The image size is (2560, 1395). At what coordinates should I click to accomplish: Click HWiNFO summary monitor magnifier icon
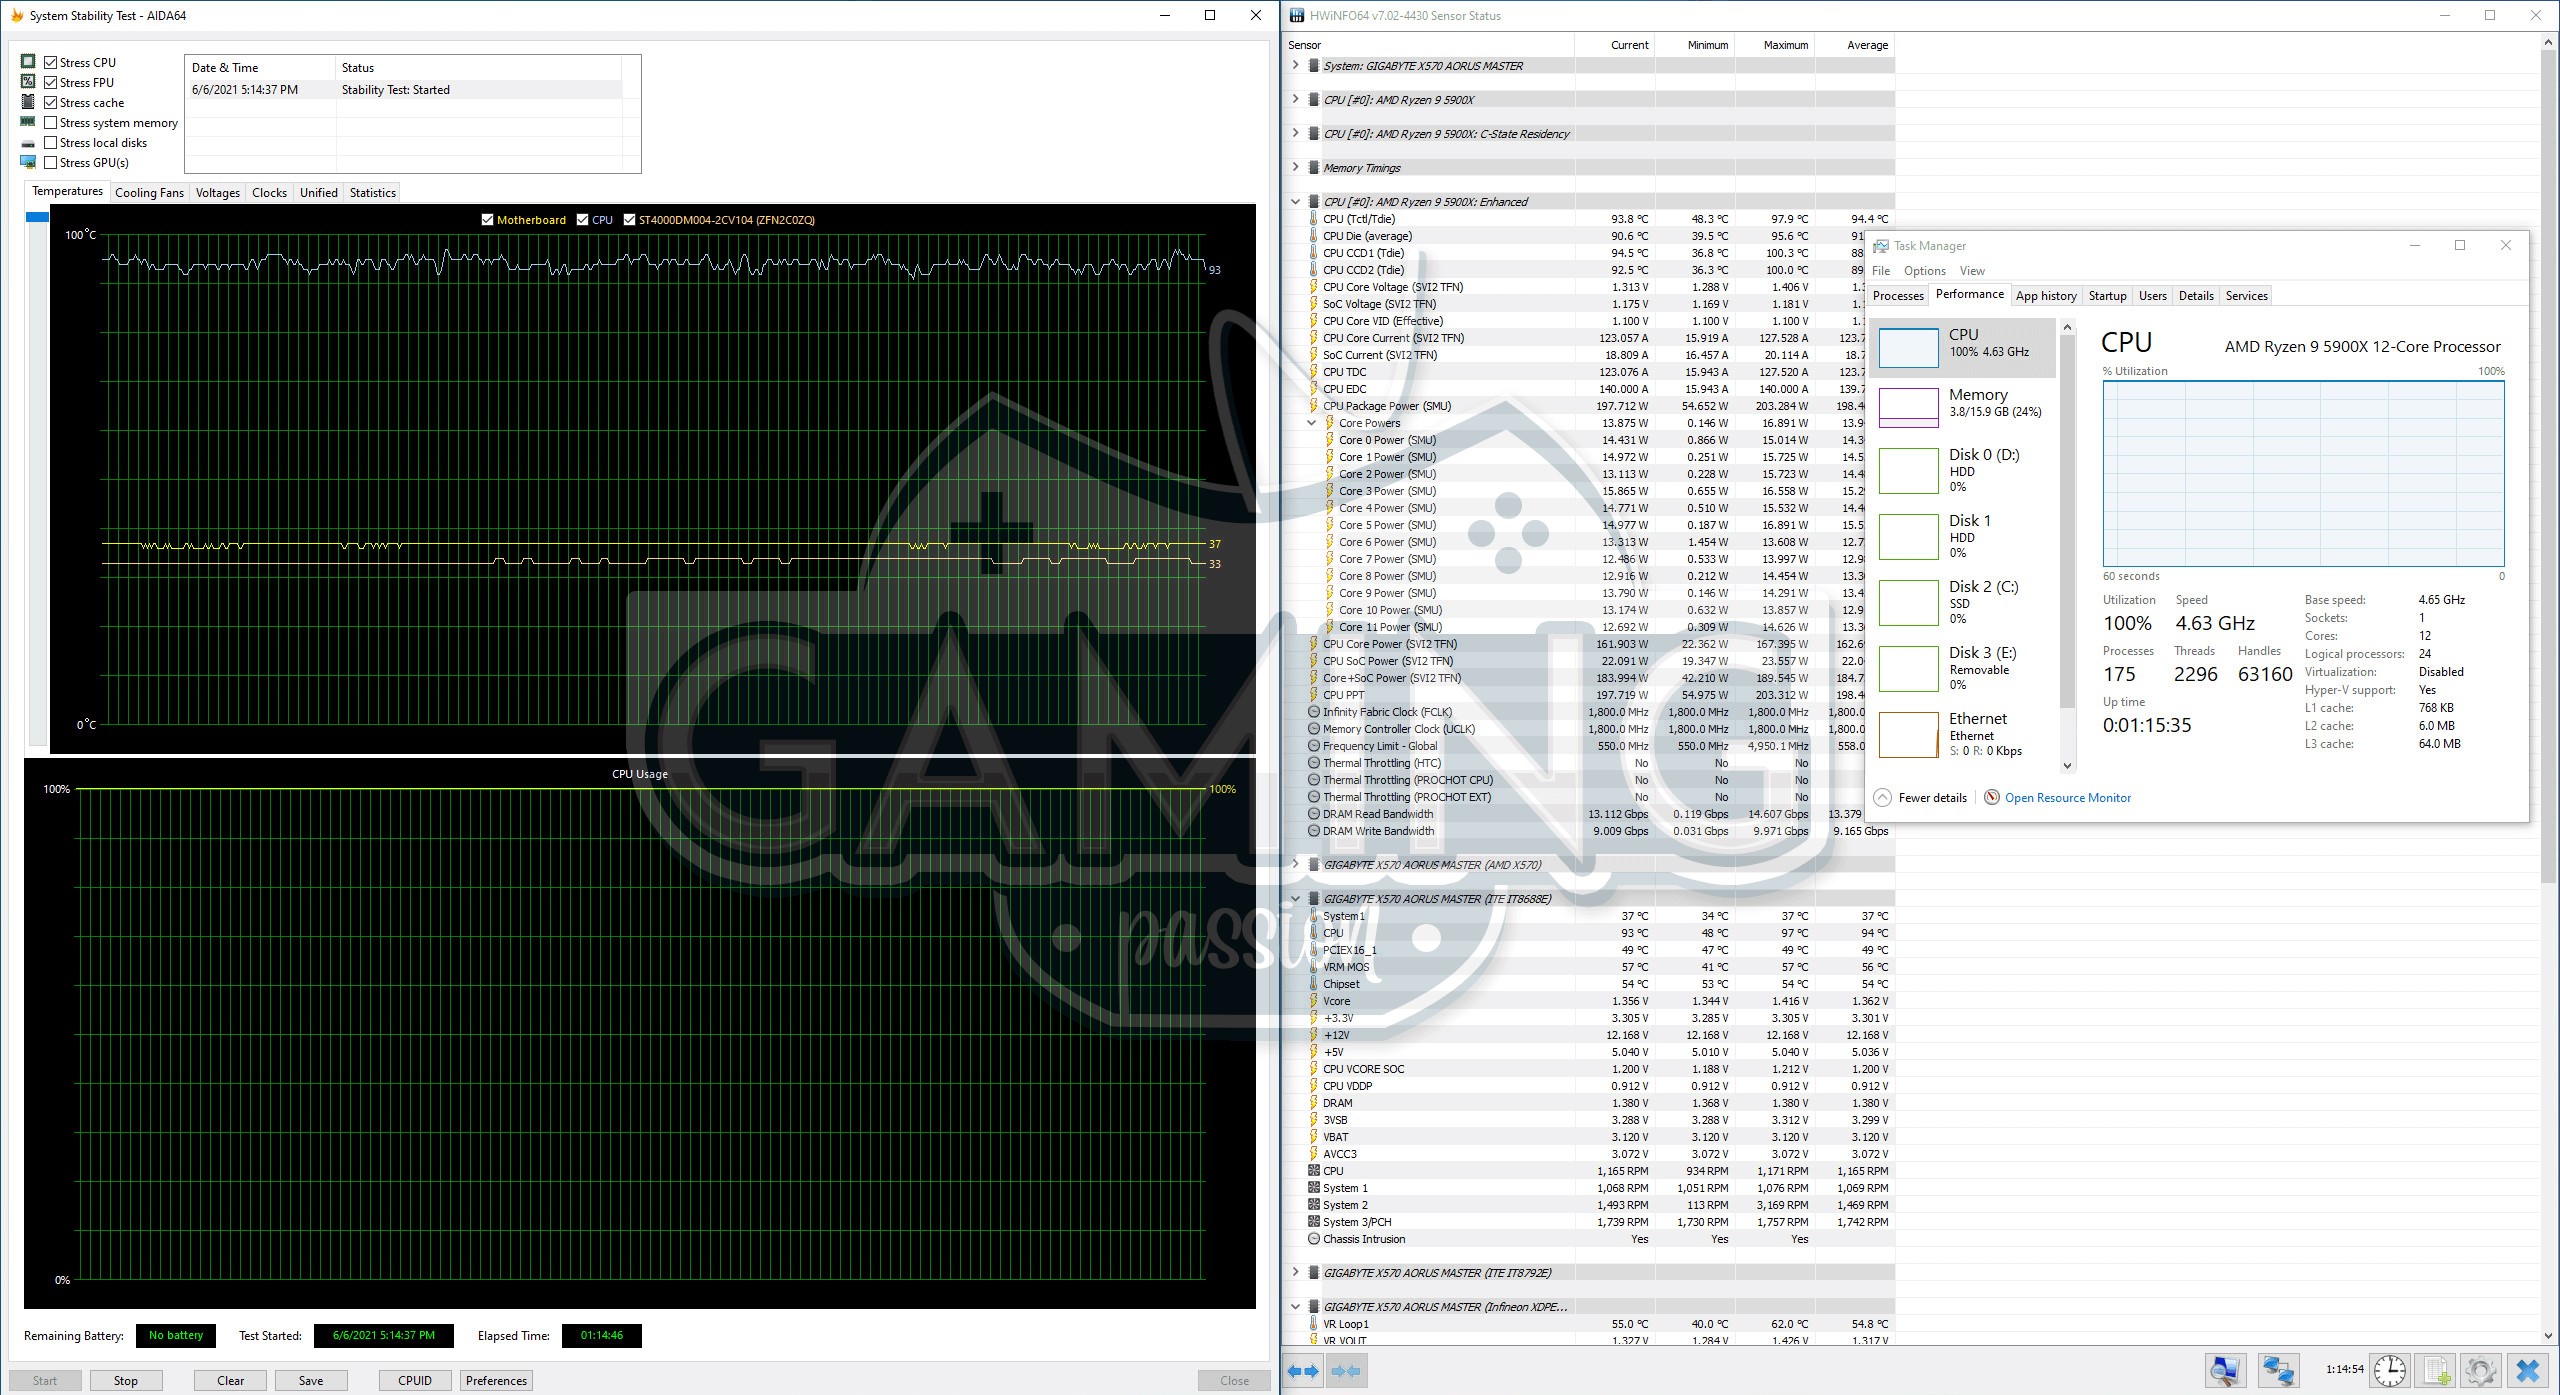[x=2225, y=1370]
